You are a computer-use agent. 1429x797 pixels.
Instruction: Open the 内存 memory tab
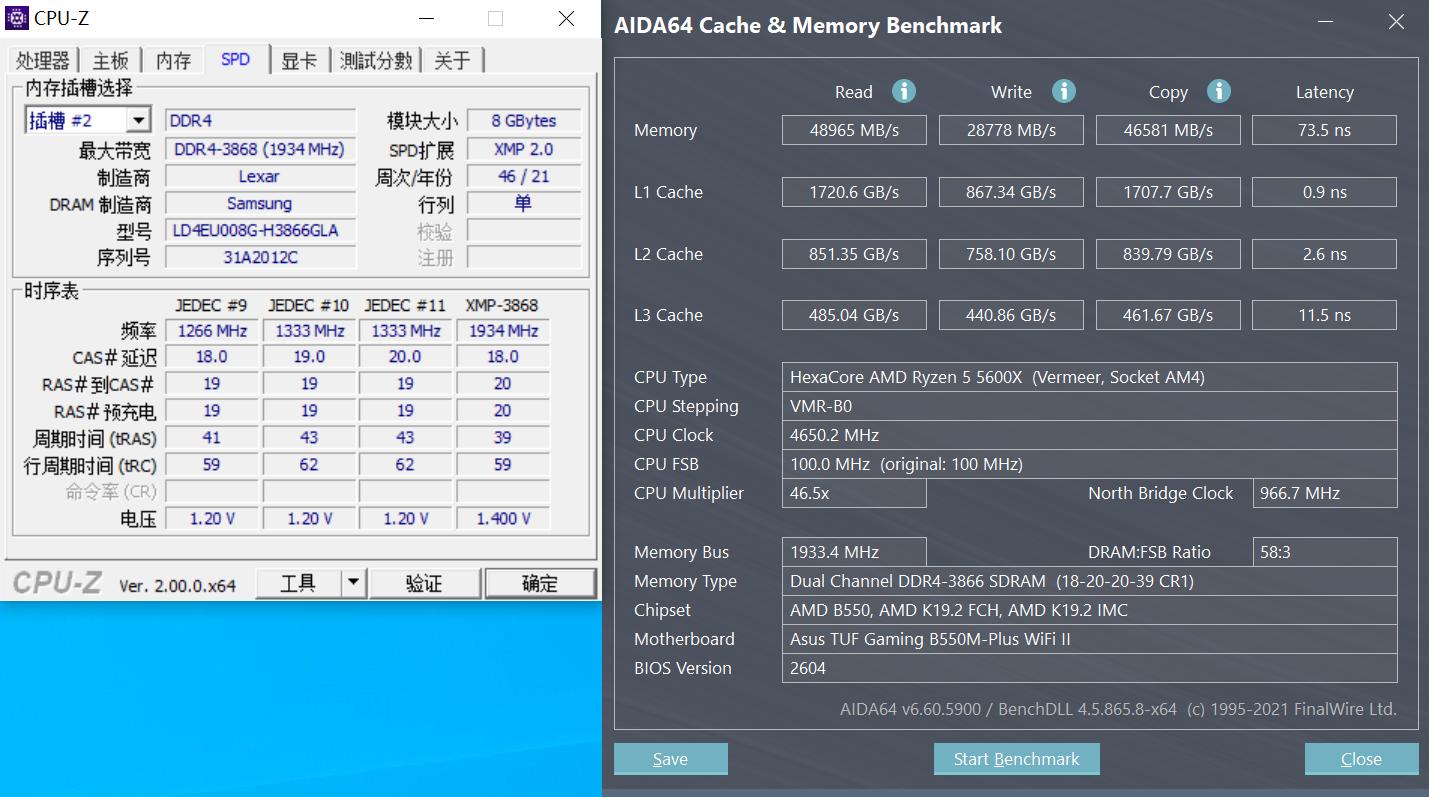(172, 60)
